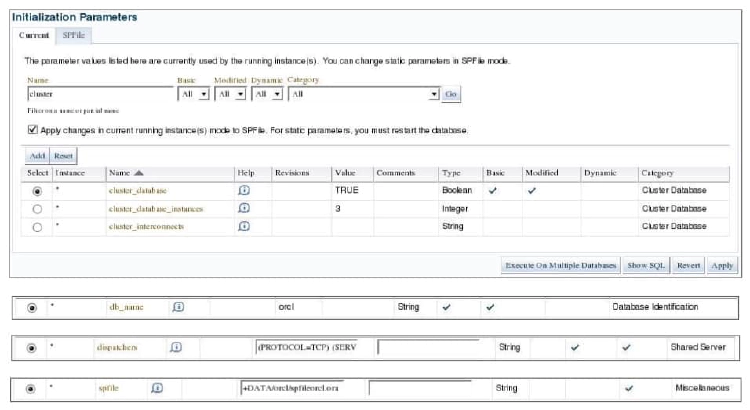Sort by Name column ascending arrow
750x410 pixels.
[139, 173]
